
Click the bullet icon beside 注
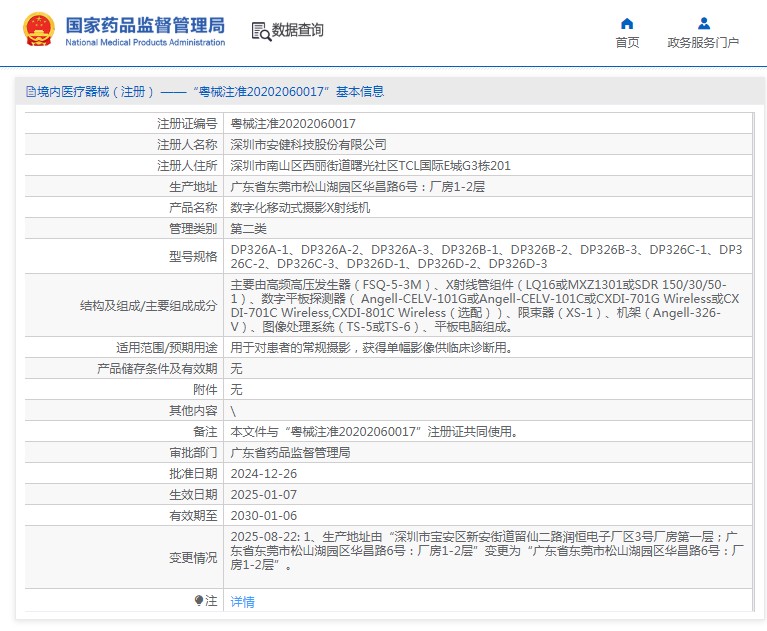199,600
